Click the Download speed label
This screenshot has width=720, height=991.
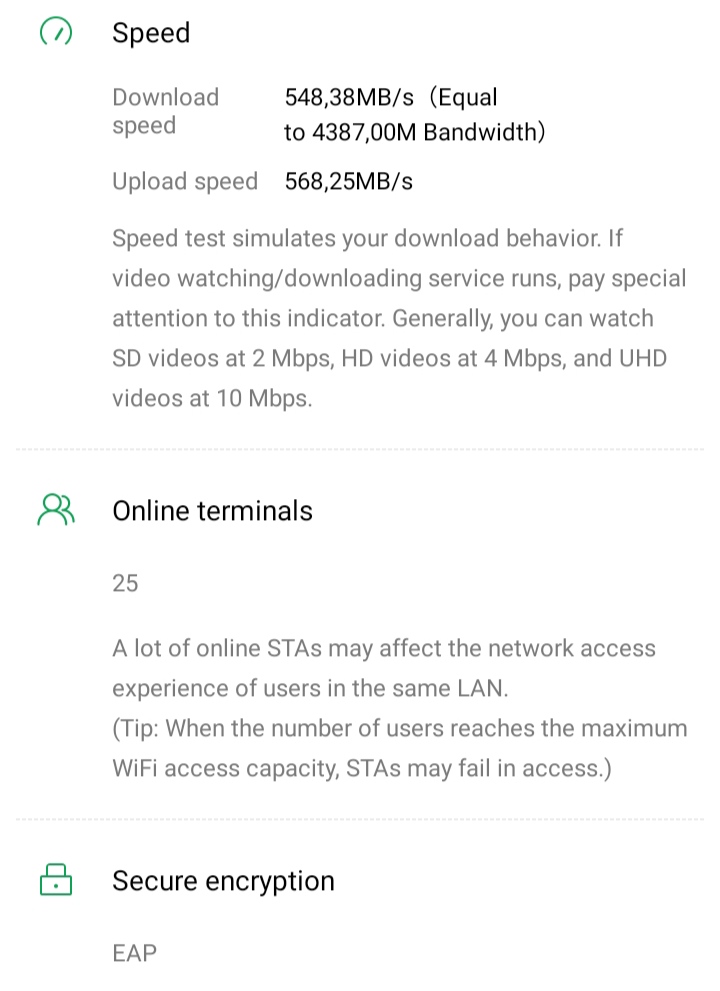click(165, 111)
